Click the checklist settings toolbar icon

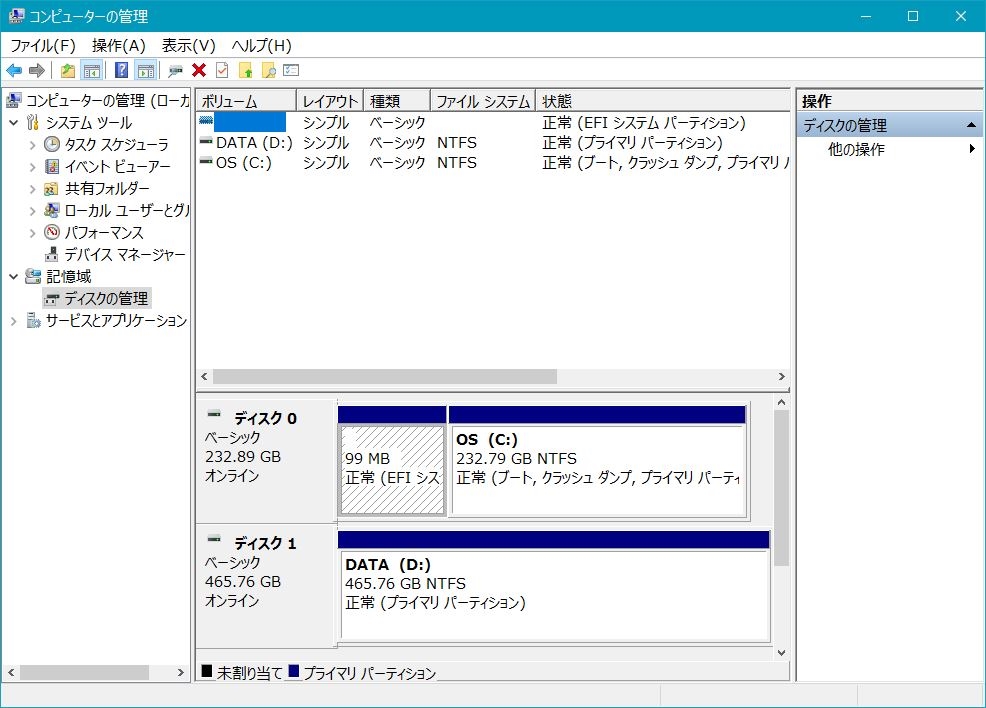click(x=291, y=70)
